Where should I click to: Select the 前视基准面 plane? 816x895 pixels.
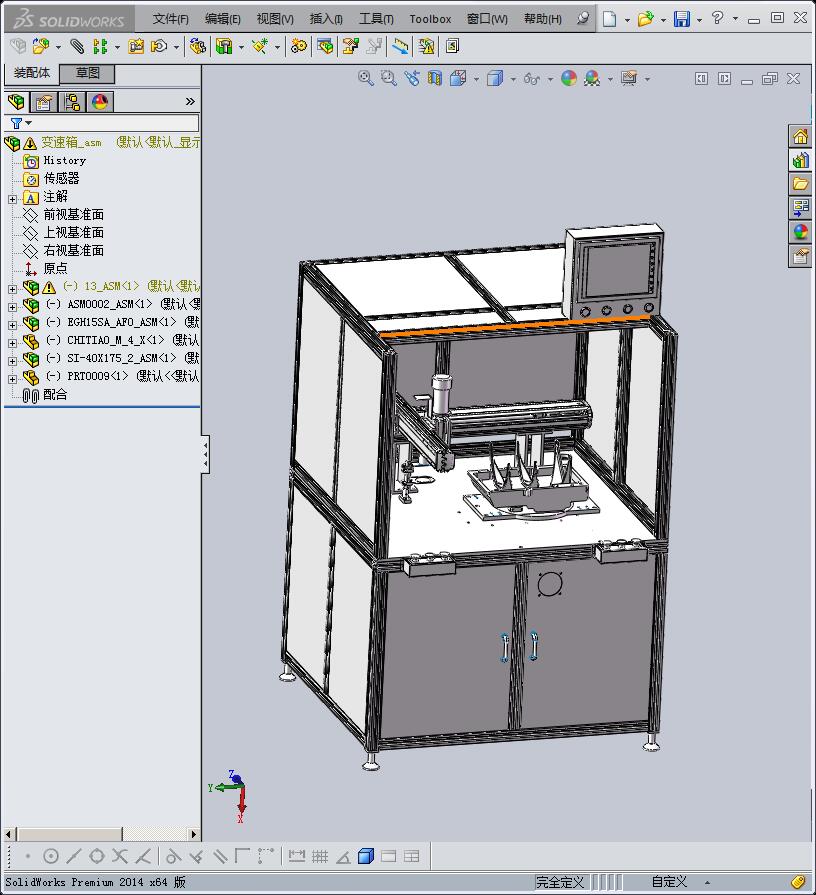(74, 215)
